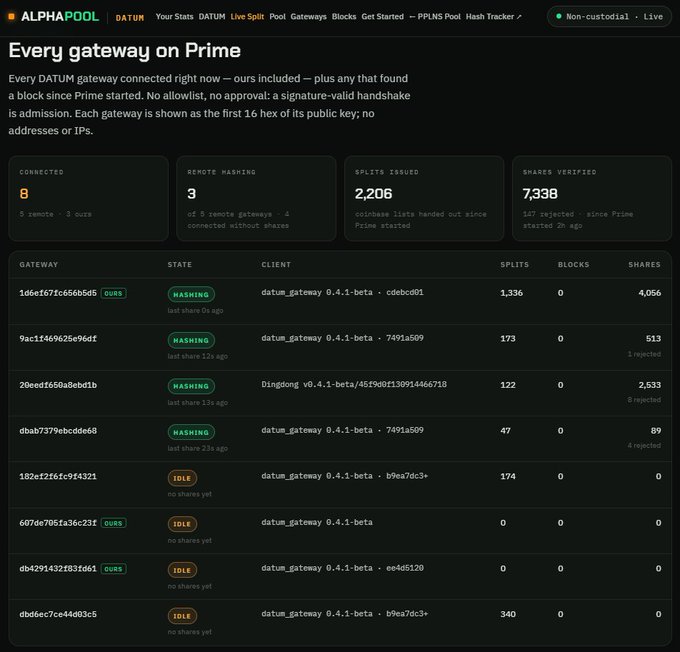
Task: Open the Get Started nav link
Action: [382, 16]
